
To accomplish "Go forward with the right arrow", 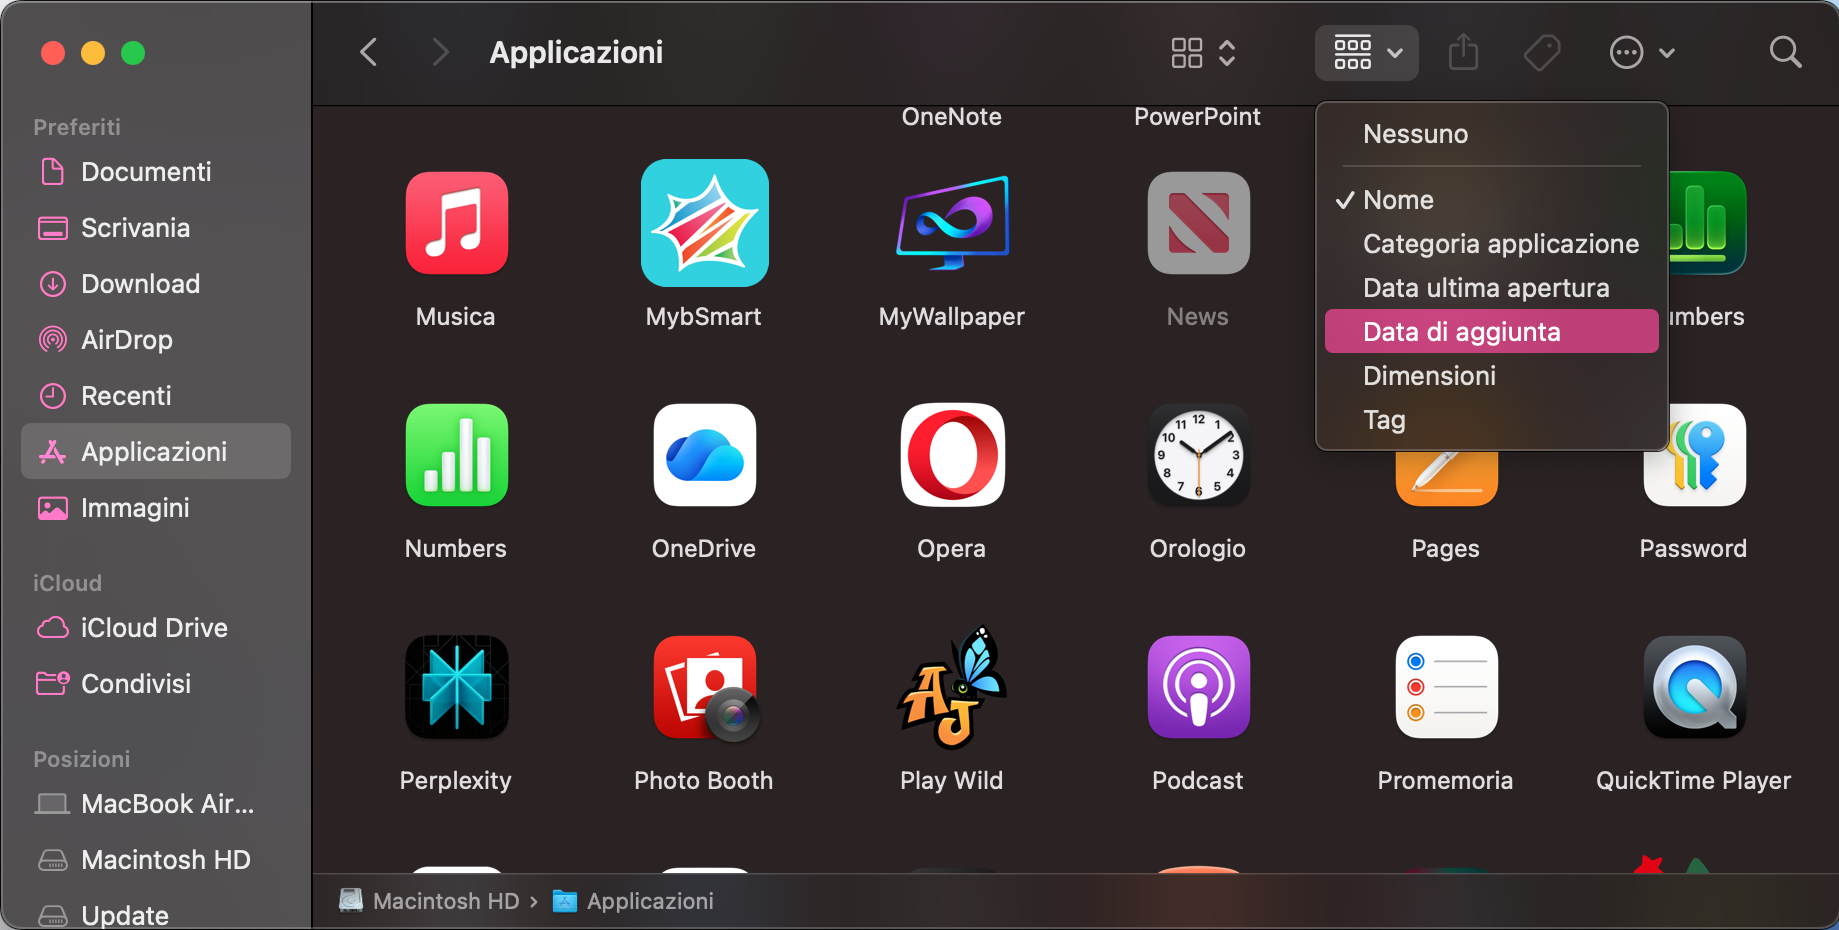I will coord(439,52).
